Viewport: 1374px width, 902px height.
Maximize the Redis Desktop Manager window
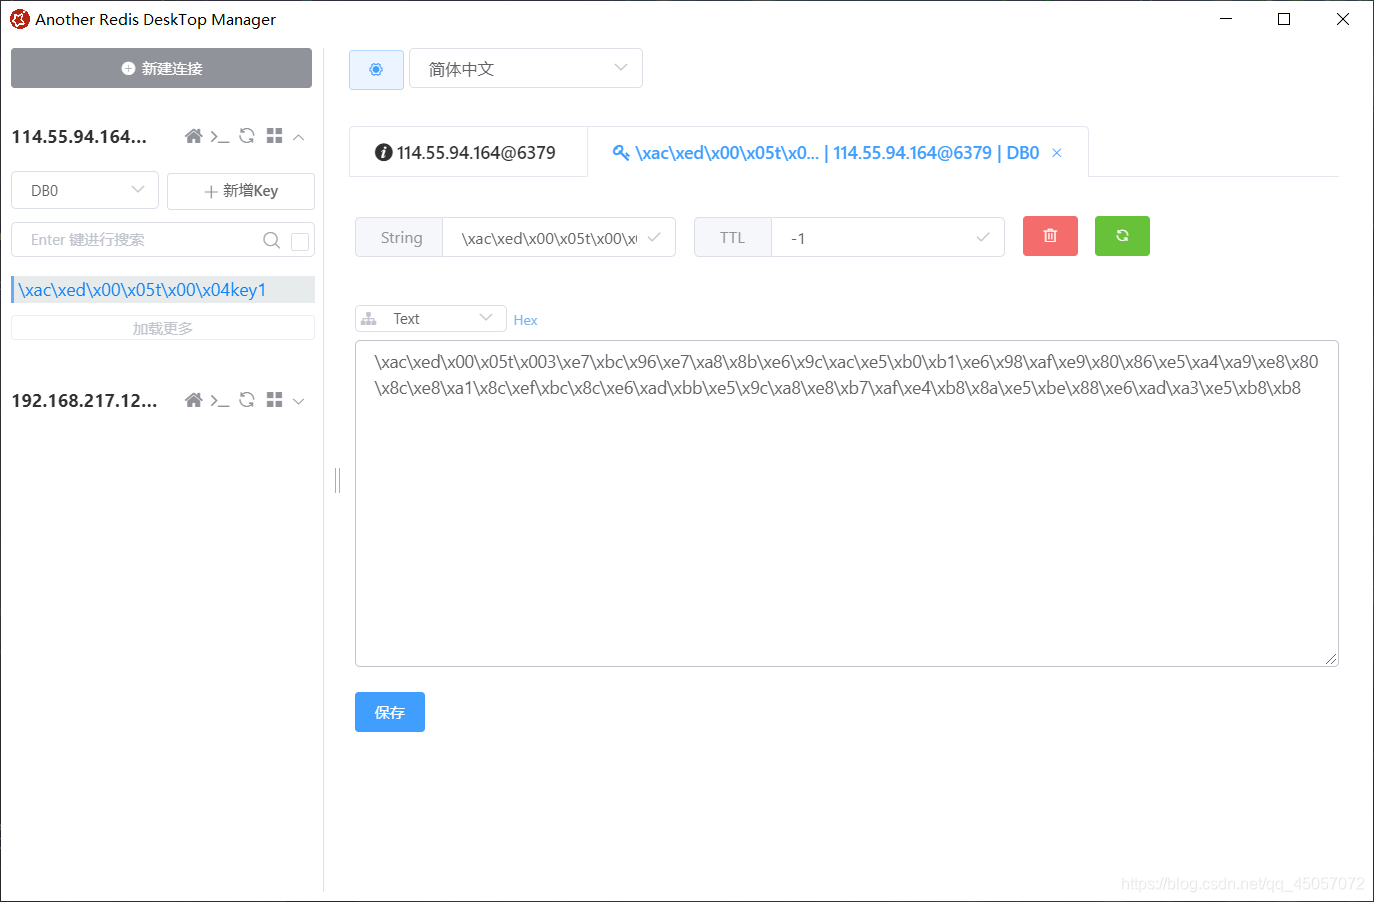click(1284, 19)
